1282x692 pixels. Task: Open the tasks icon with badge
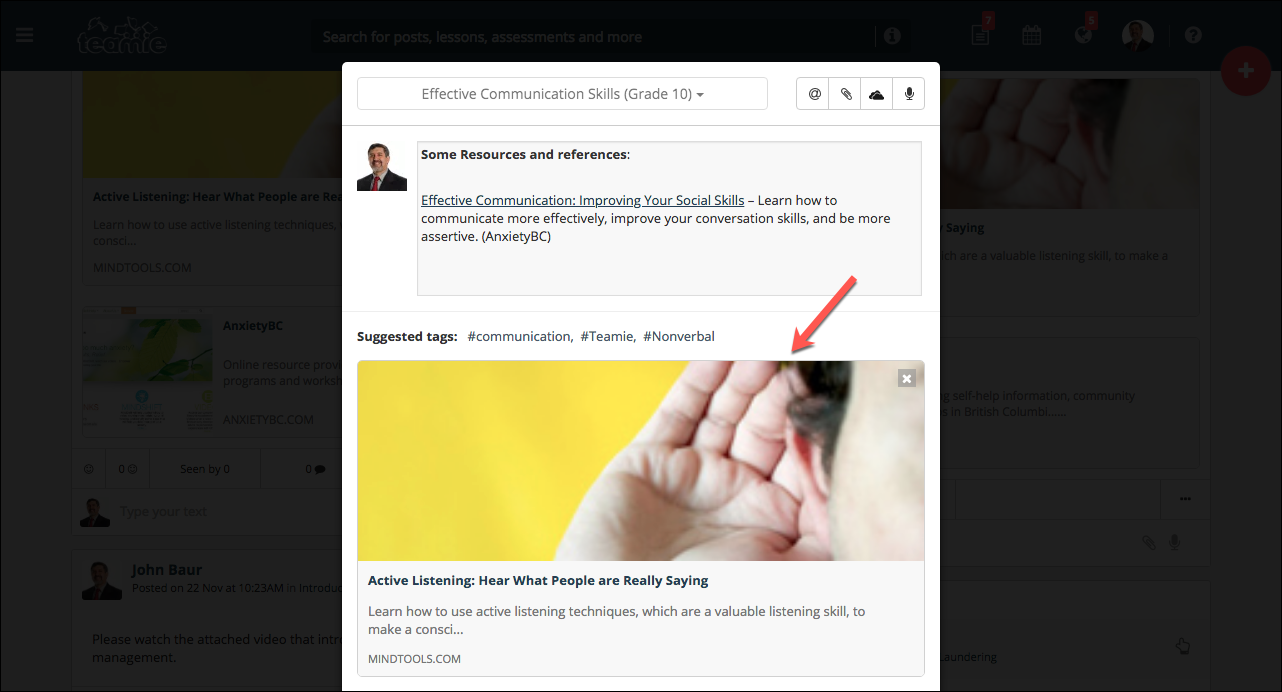click(981, 34)
